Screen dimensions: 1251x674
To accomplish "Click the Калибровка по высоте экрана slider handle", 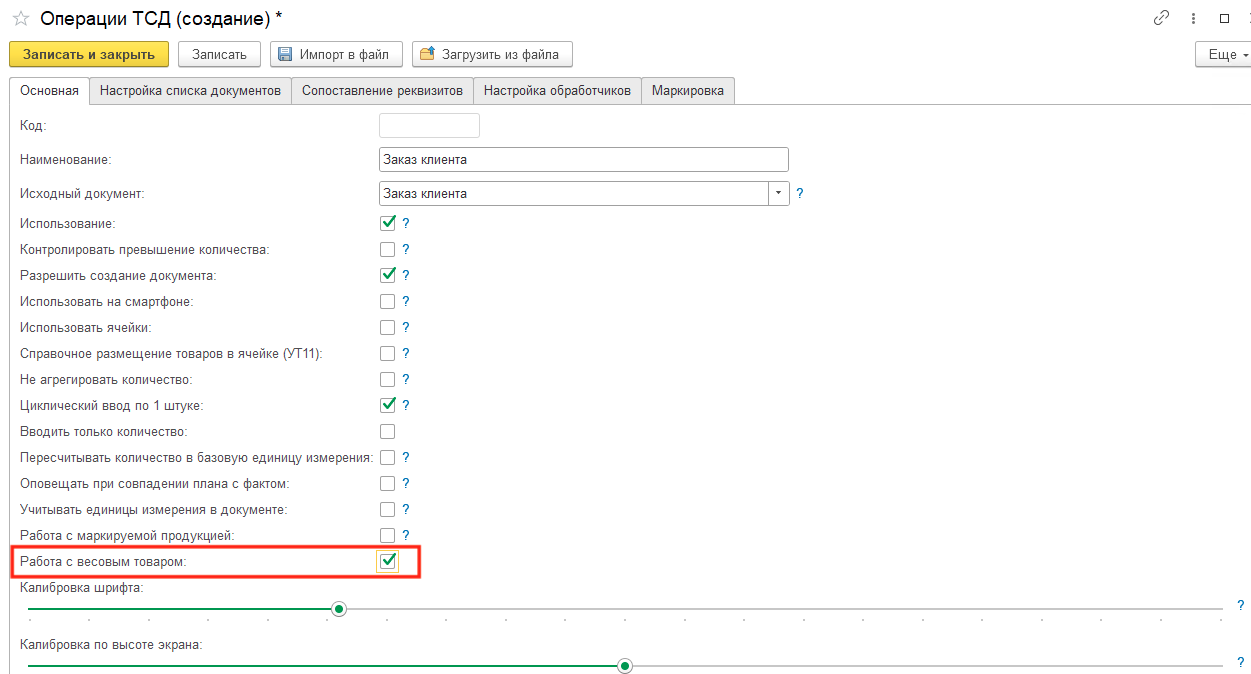I will coord(626,665).
